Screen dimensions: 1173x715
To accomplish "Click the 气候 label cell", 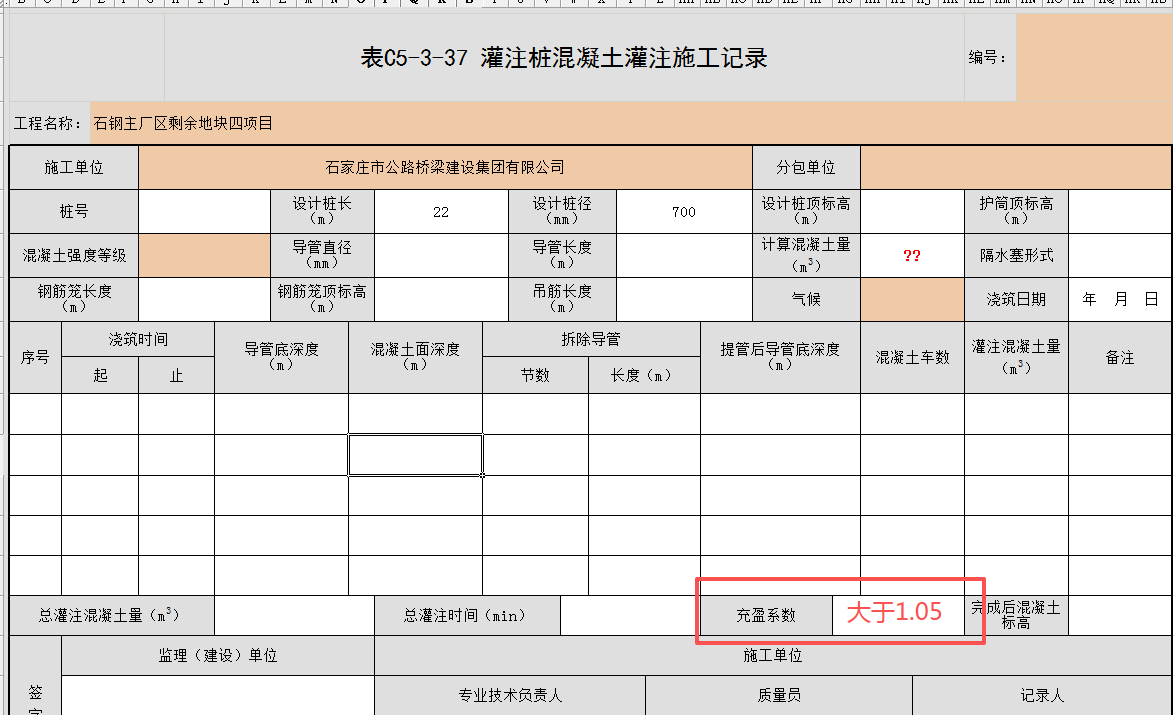I will 806,299.
